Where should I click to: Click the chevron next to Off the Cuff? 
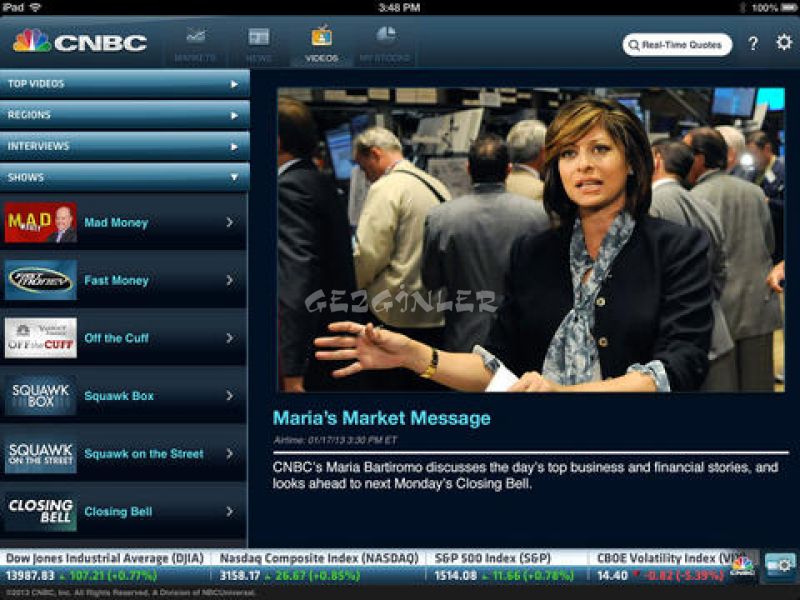(x=230, y=338)
